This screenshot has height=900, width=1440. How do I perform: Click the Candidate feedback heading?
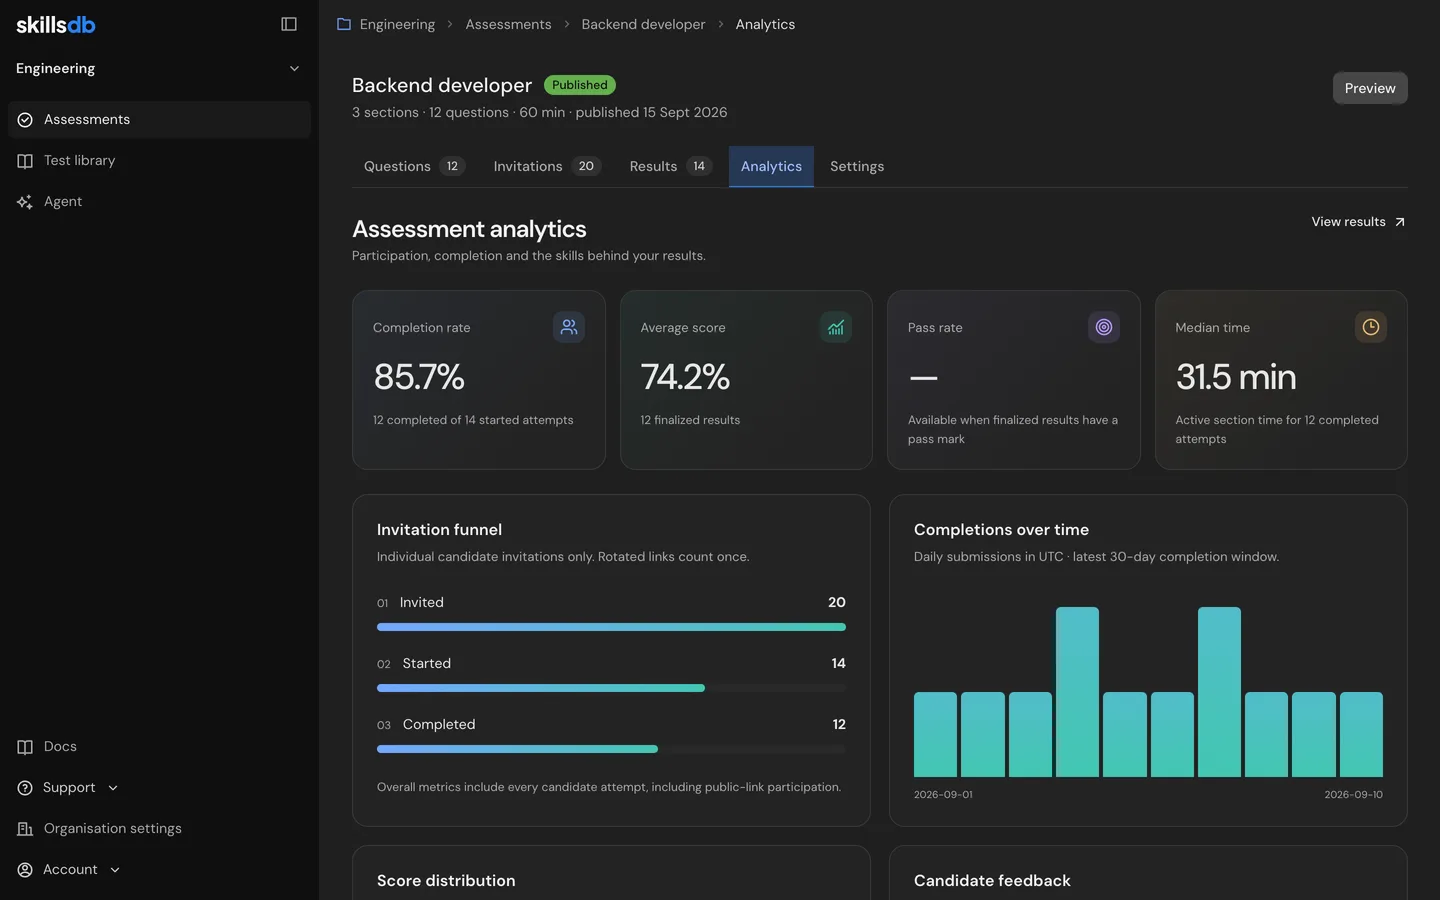click(x=992, y=881)
